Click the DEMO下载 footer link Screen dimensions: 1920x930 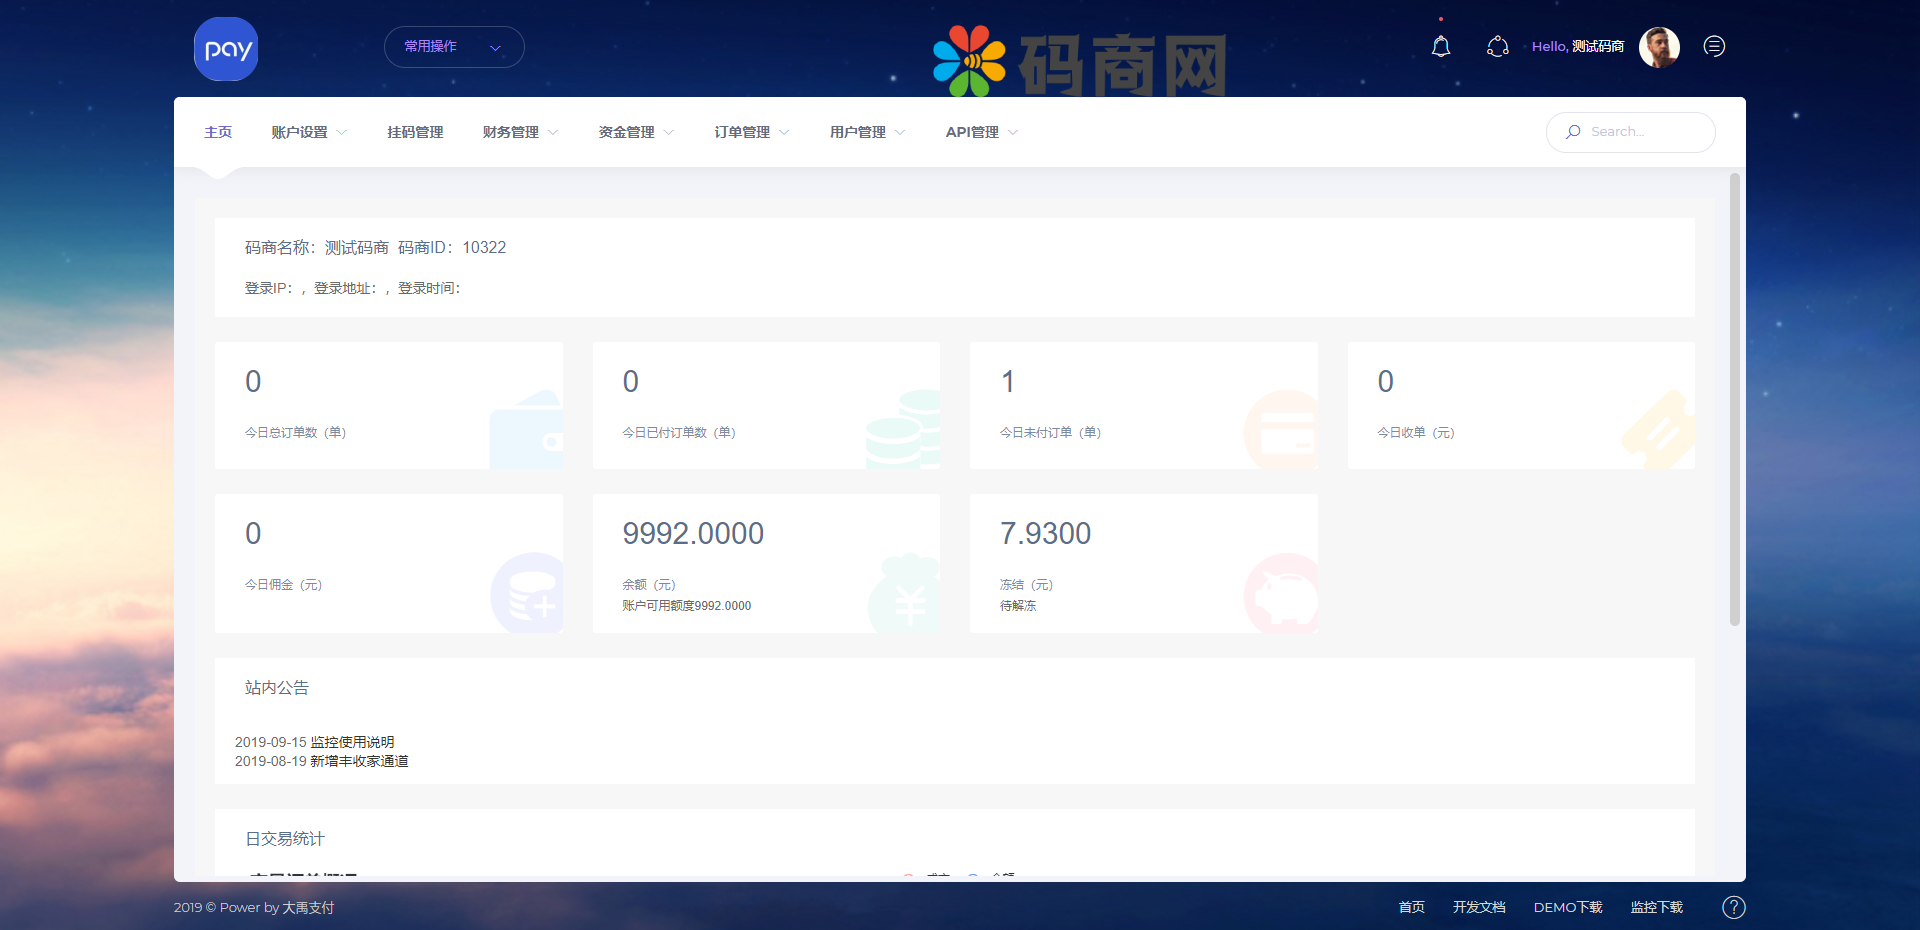coord(1567,907)
